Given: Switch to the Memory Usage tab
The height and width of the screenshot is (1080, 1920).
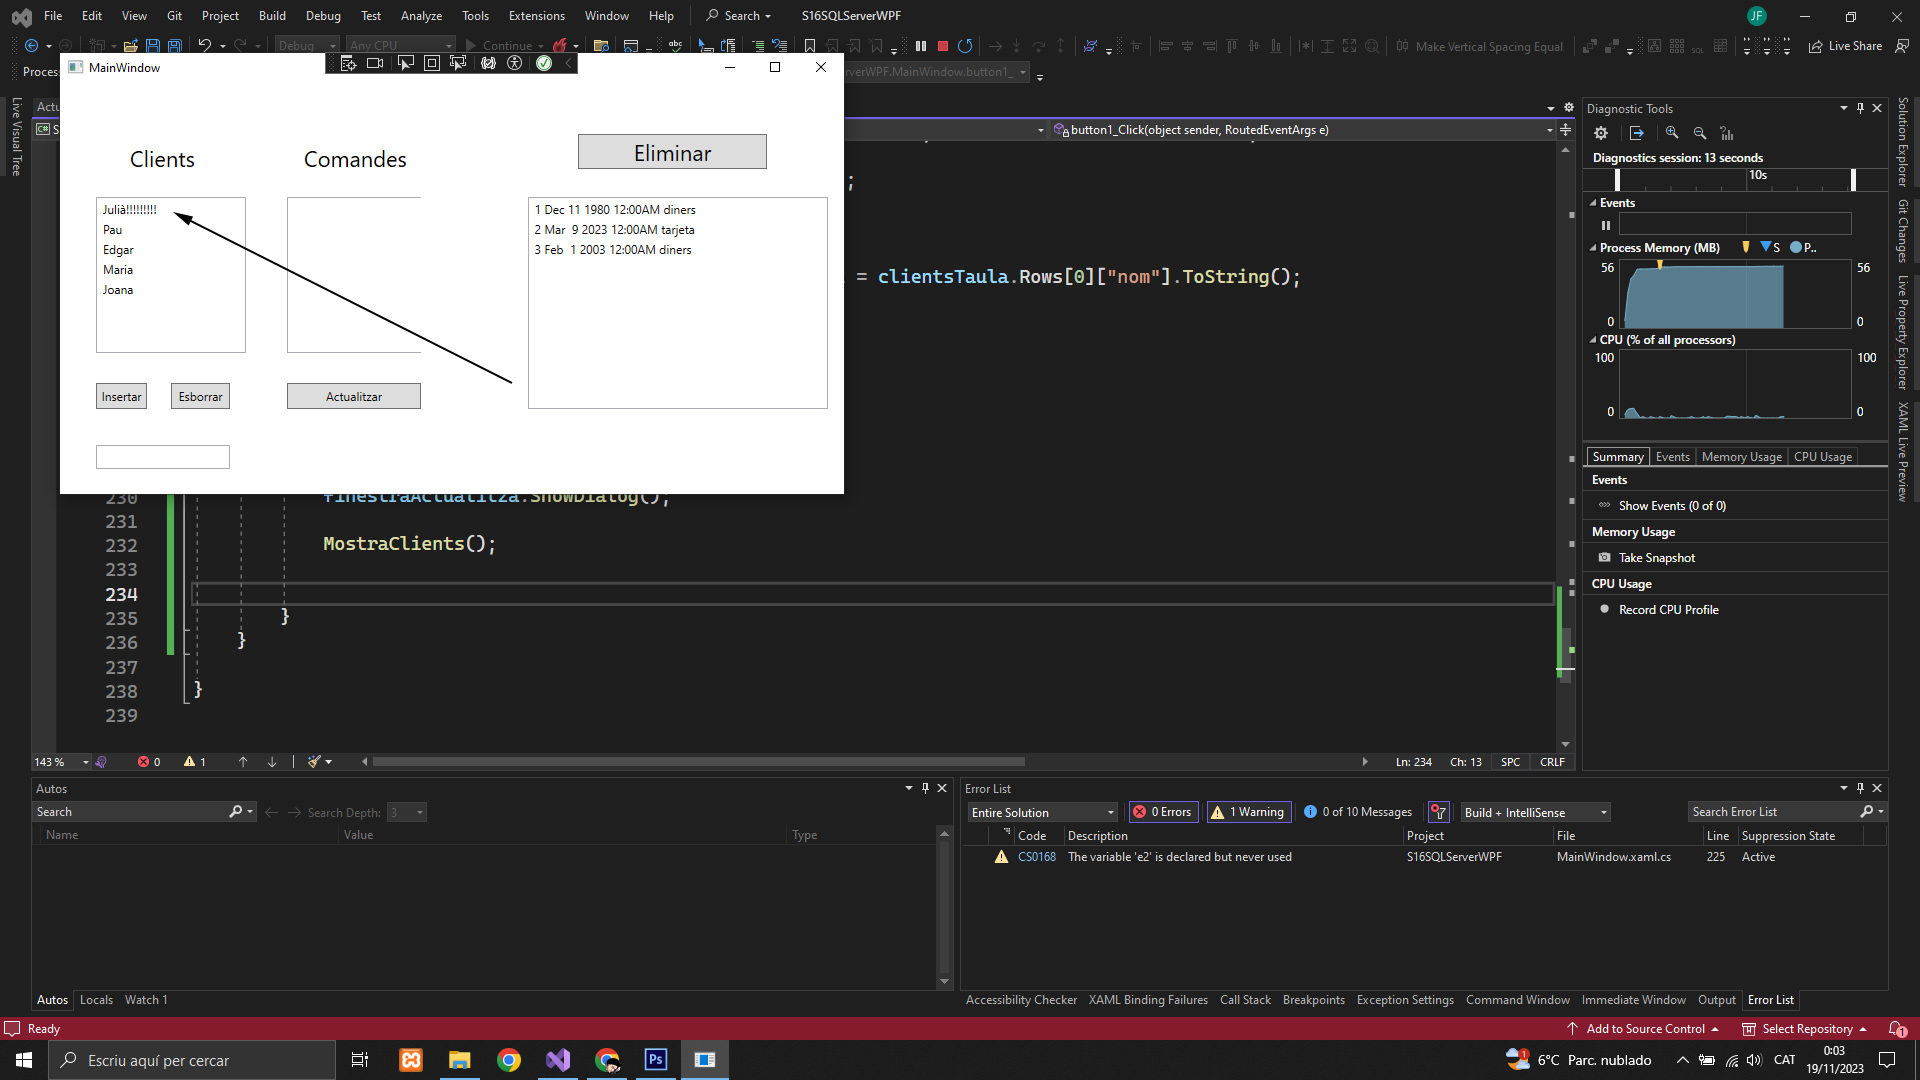Looking at the screenshot, I should pyautogui.click(x=1741, y=457).
